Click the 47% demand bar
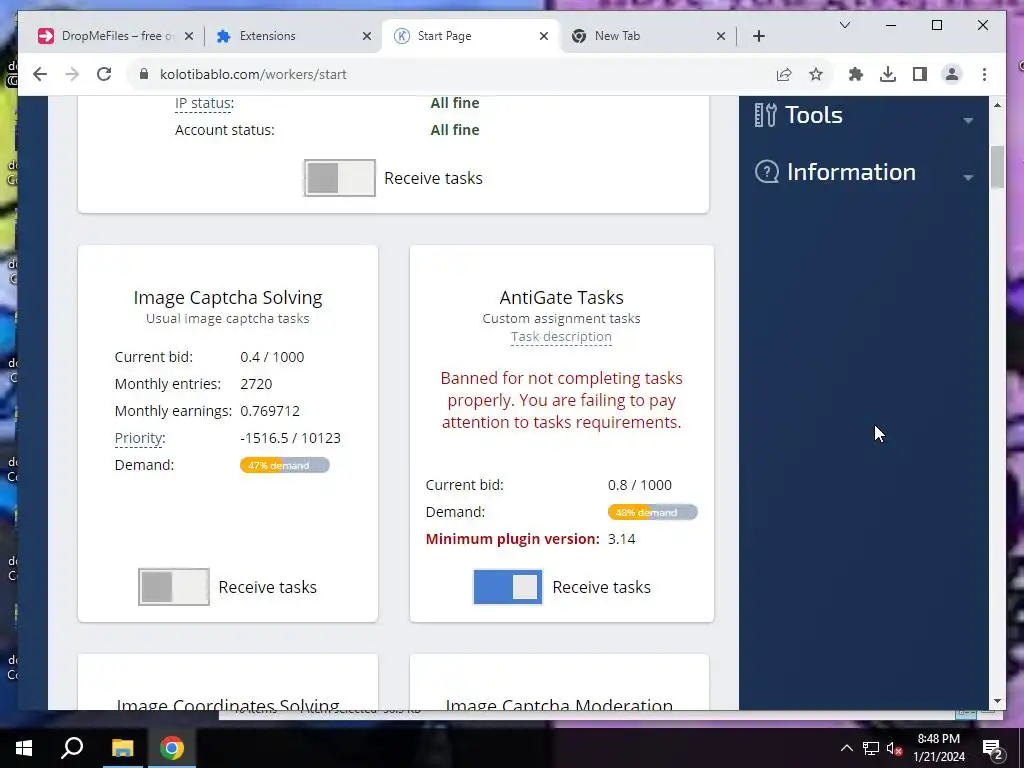 285,465
